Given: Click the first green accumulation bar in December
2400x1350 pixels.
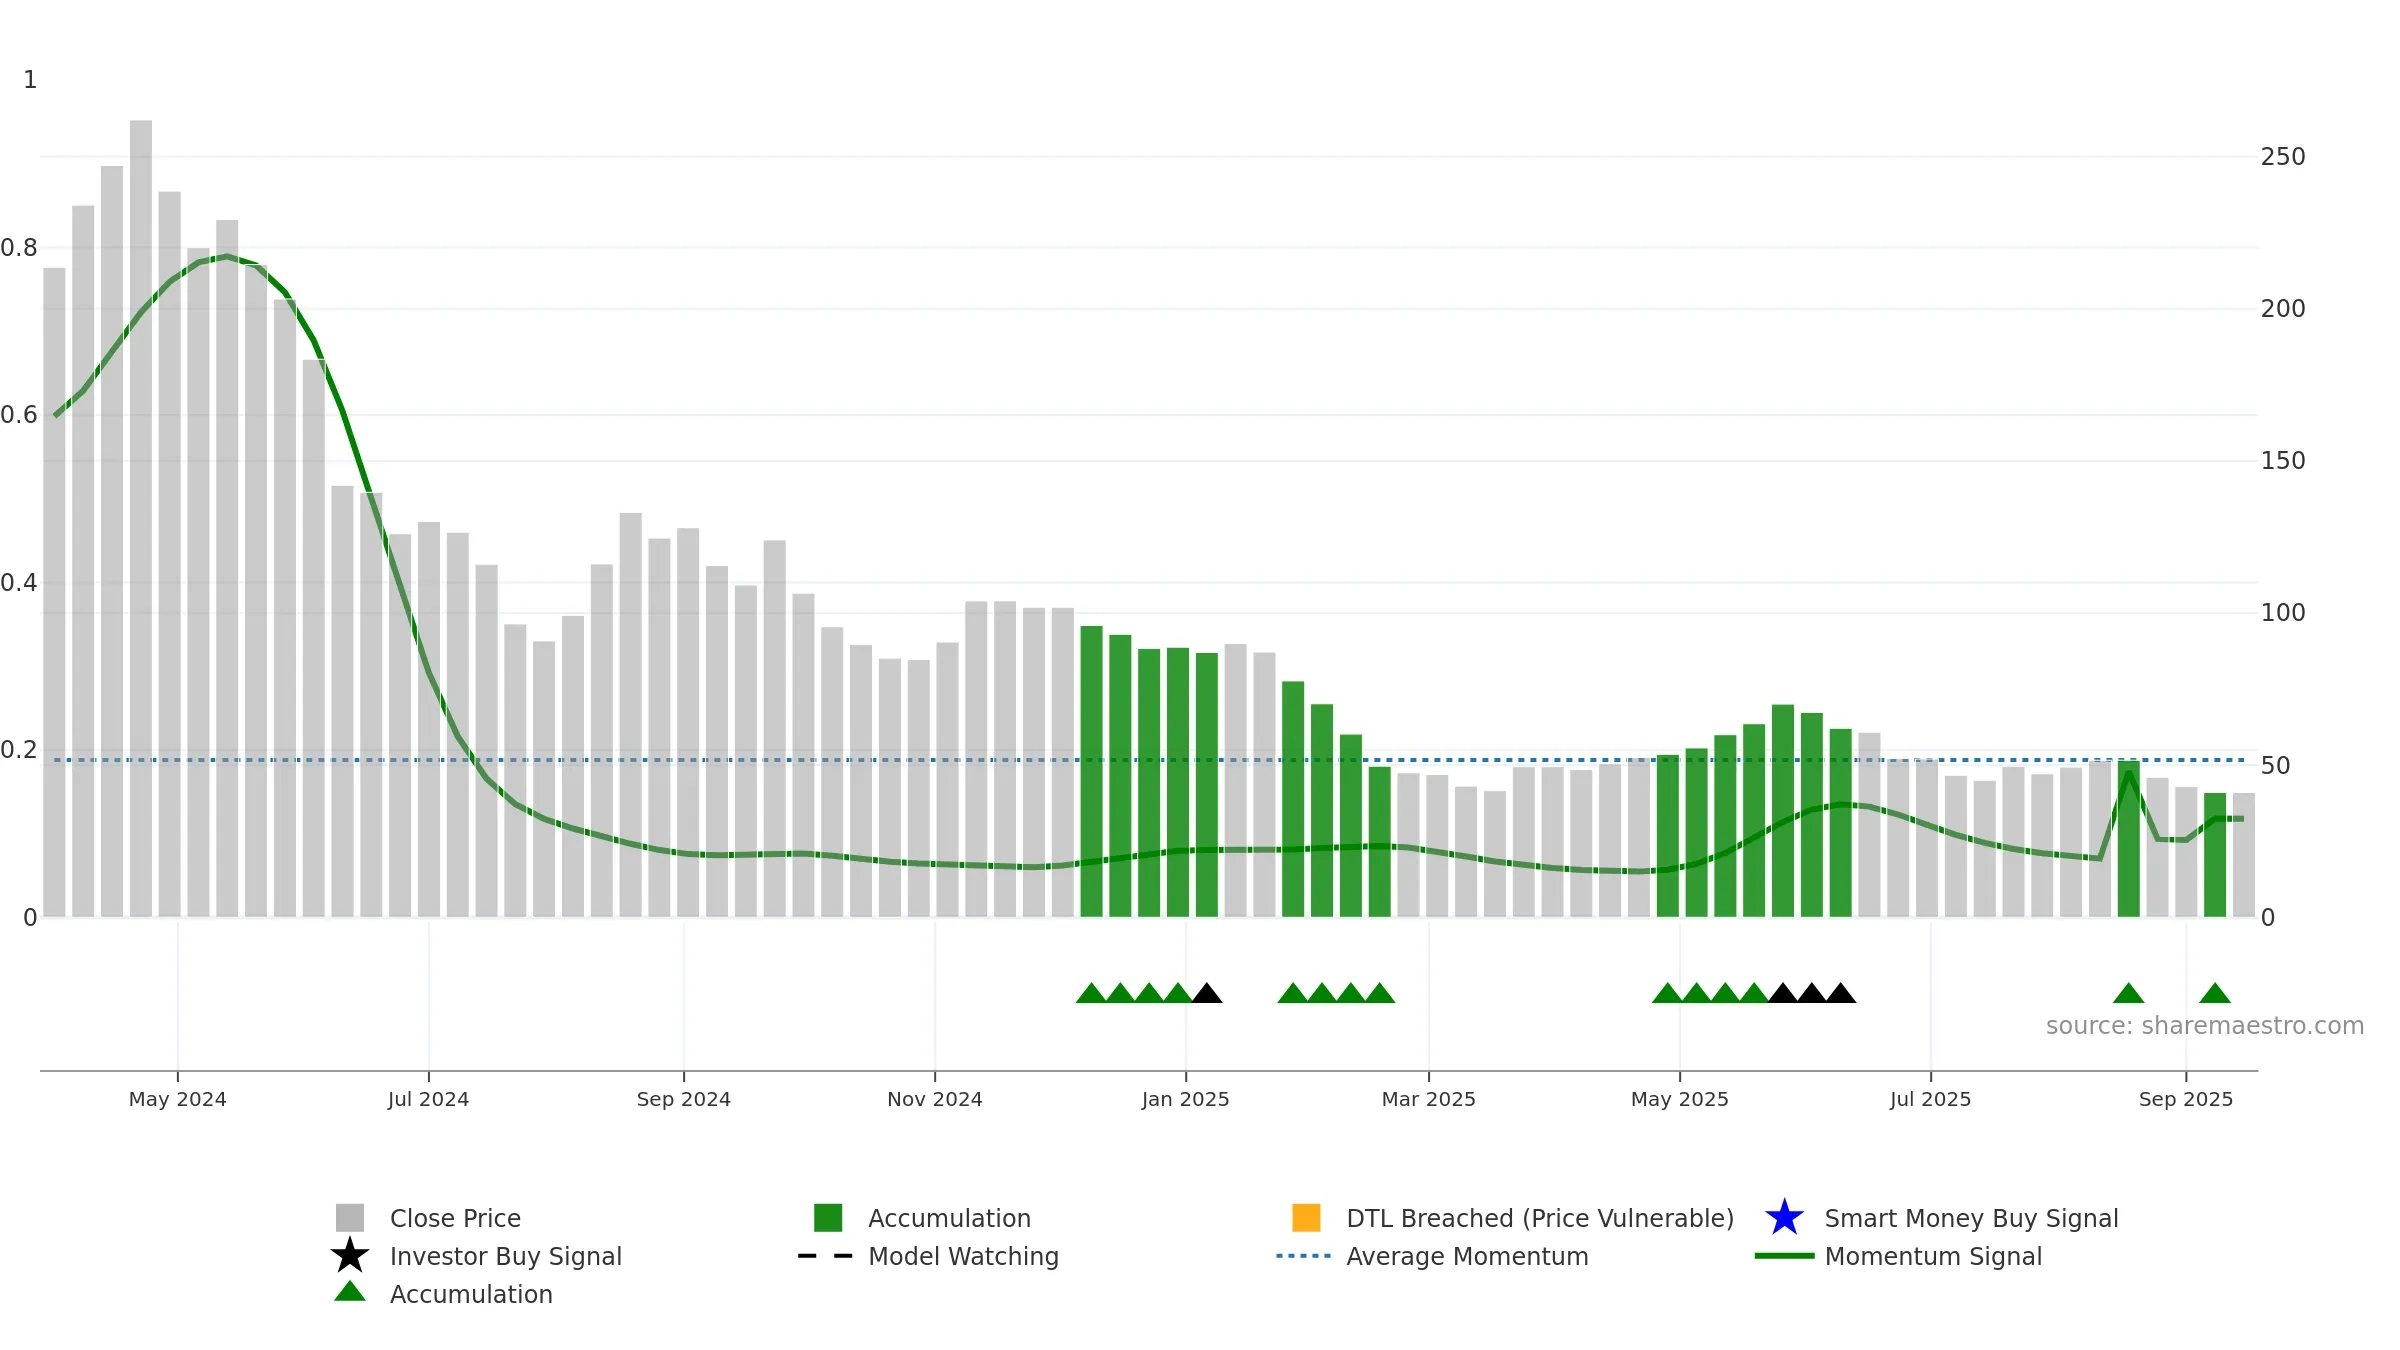Looking at the screenshot, I should (x=1091, y=772).
